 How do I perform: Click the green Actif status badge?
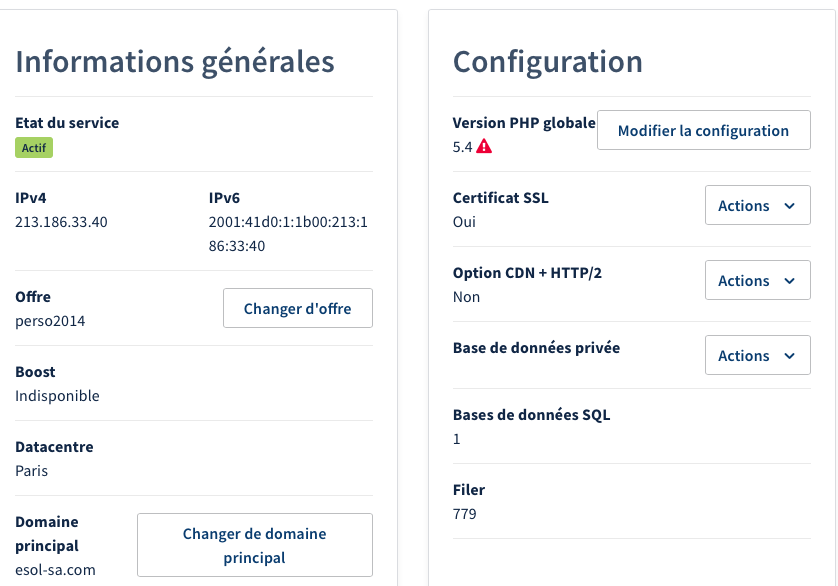(34, 148)
